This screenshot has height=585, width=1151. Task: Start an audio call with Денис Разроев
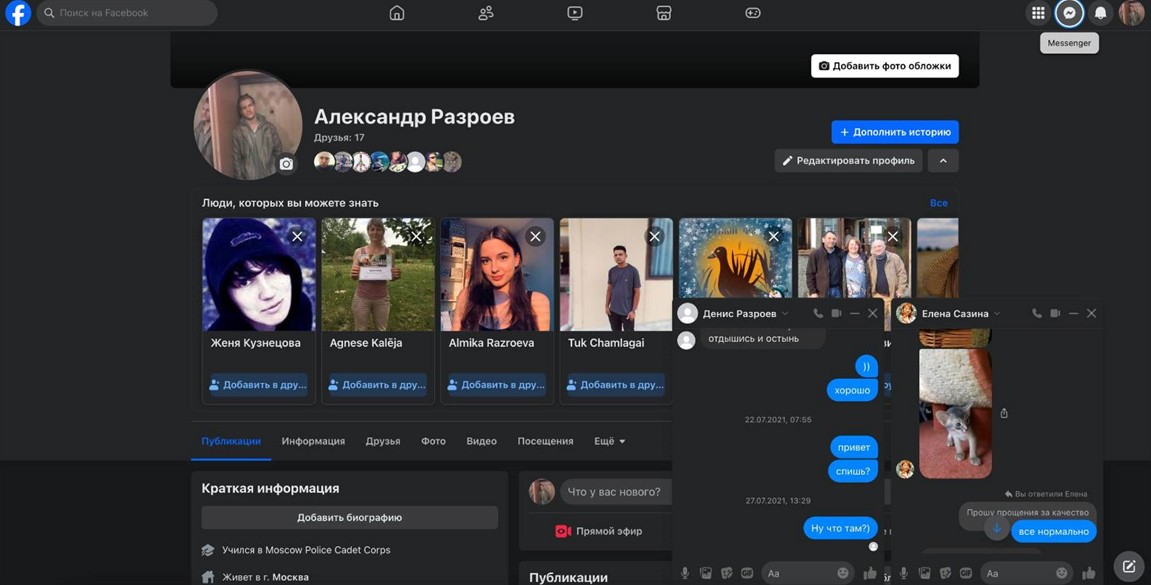pyautogui.click(x=818, y=313)
